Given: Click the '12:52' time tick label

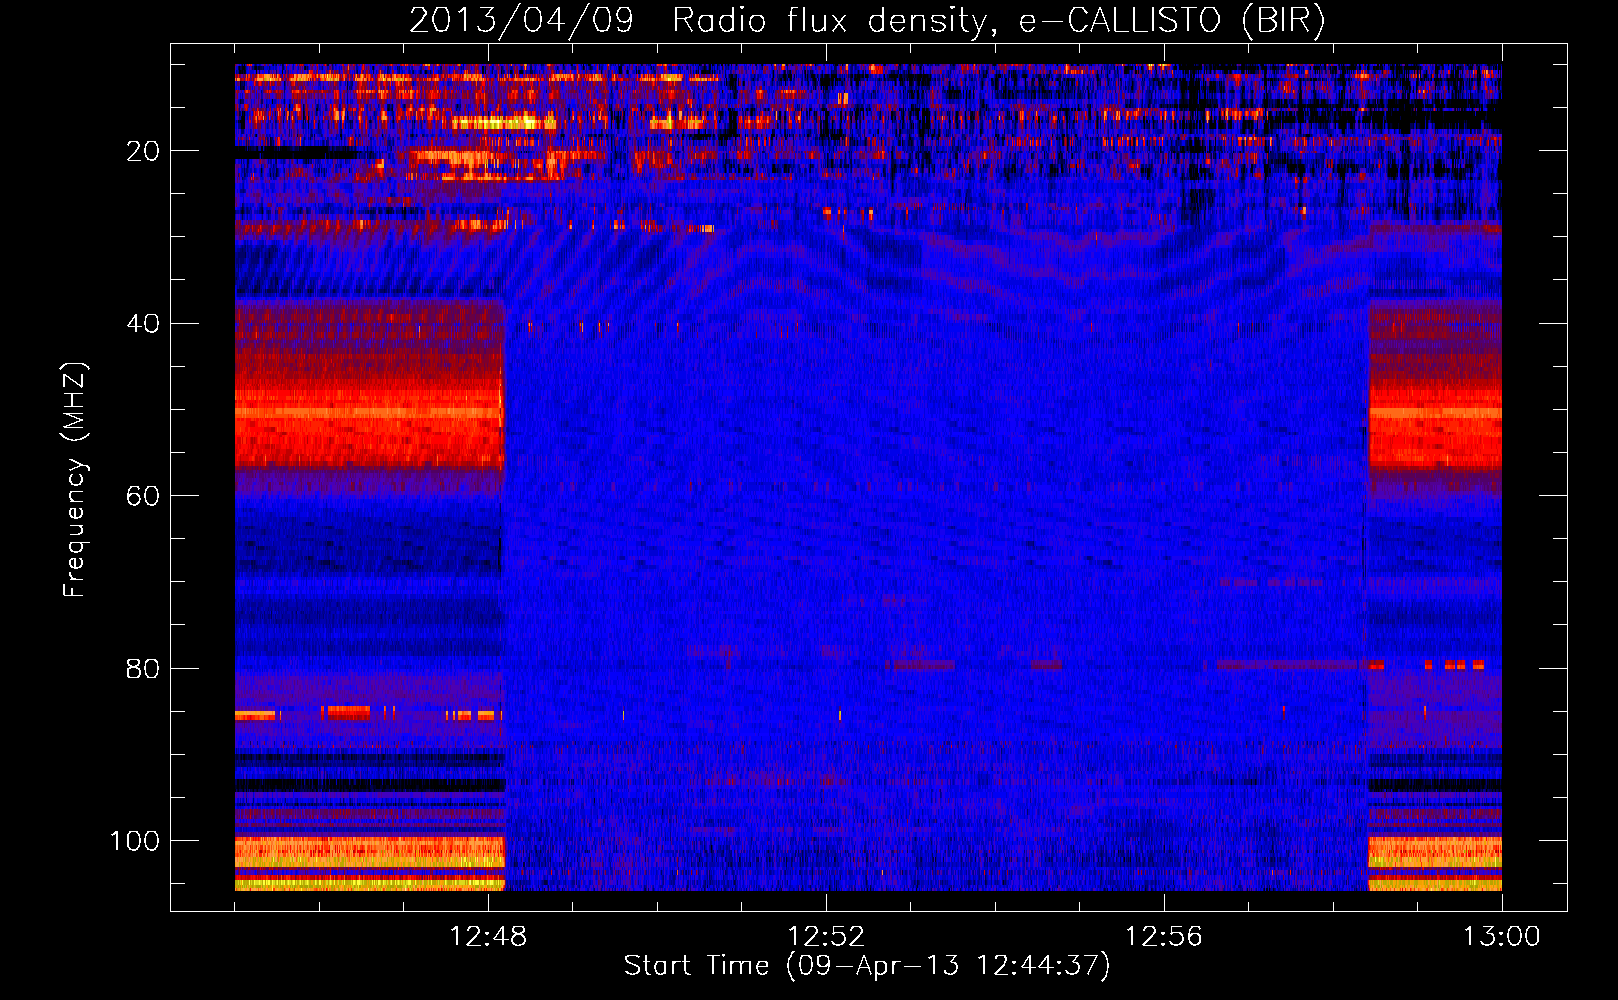Looking at the screenshot, I should pyautogui.click(x=826, y=937).
